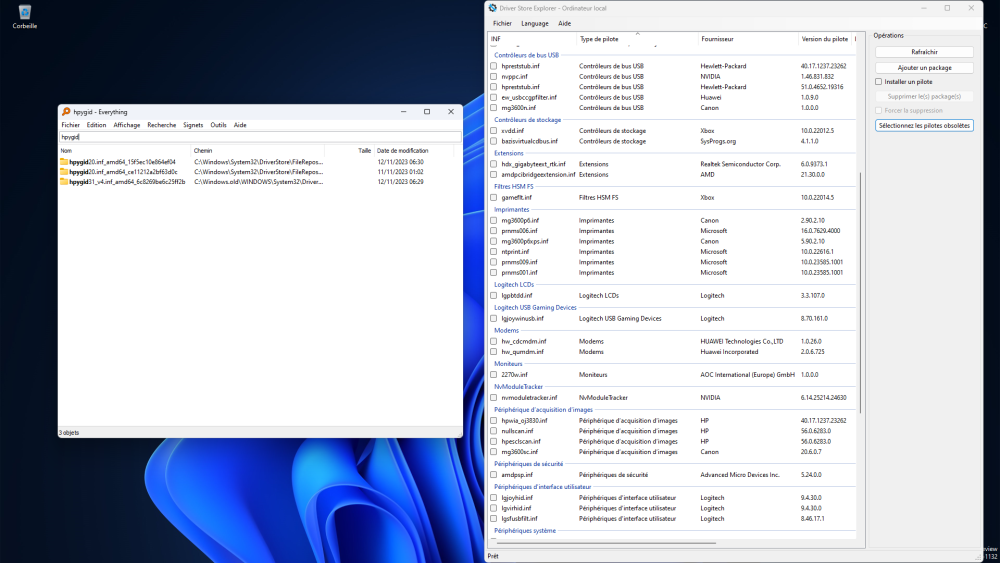Viewport: 1000px width, 563px height.
Task: Click the Everything magnifier icon in title bar
Action: 65,112
